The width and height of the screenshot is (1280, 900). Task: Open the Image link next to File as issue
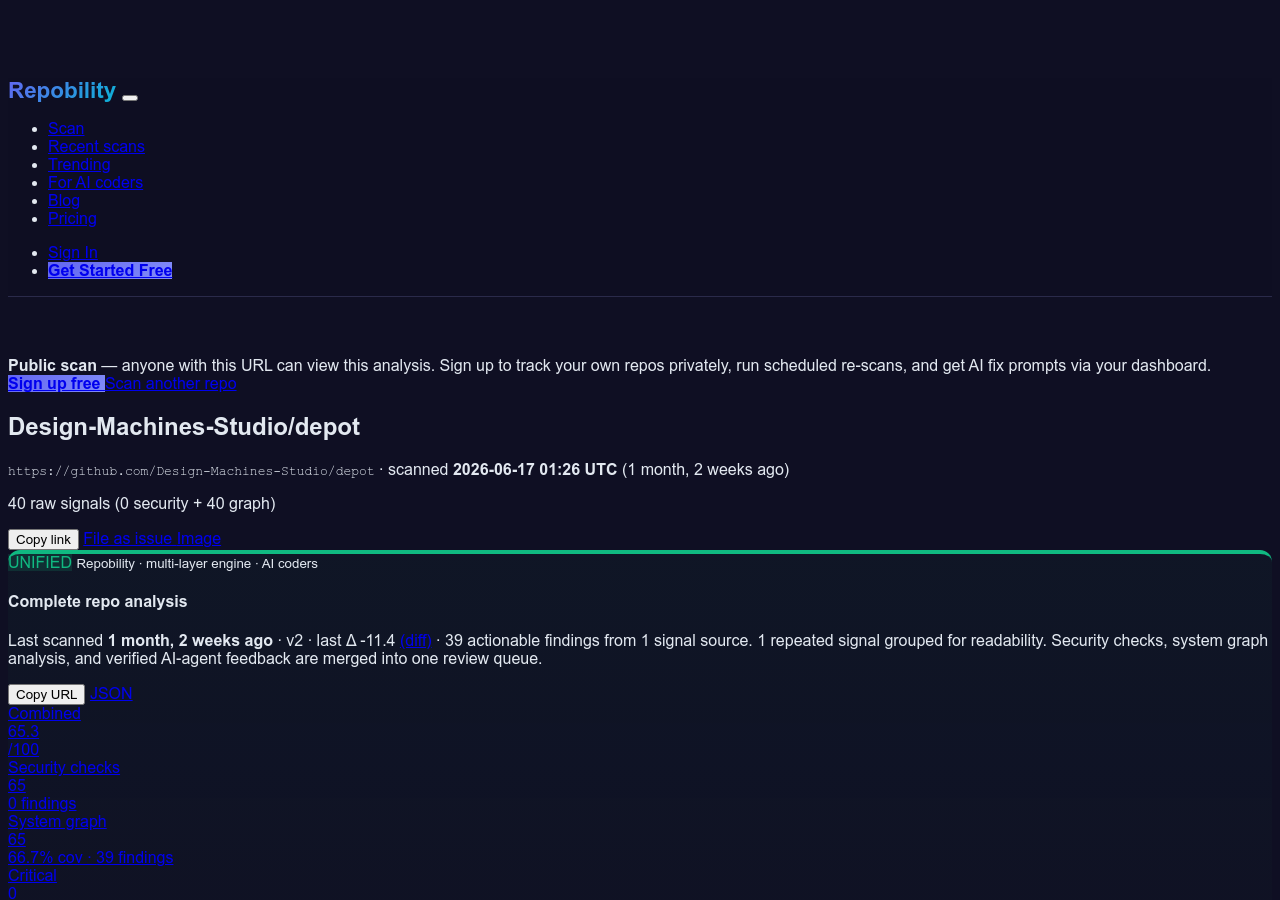click(199, 538)
